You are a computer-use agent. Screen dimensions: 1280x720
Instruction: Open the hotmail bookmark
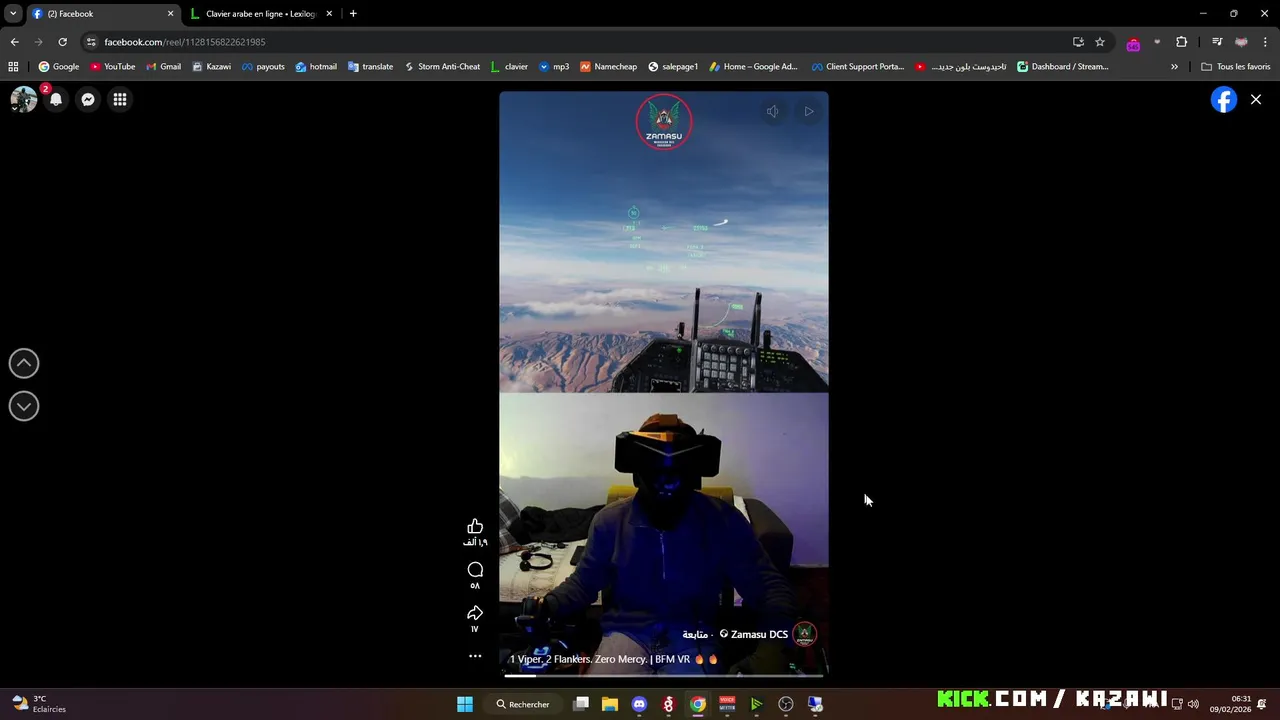click(x=316, y=67)
